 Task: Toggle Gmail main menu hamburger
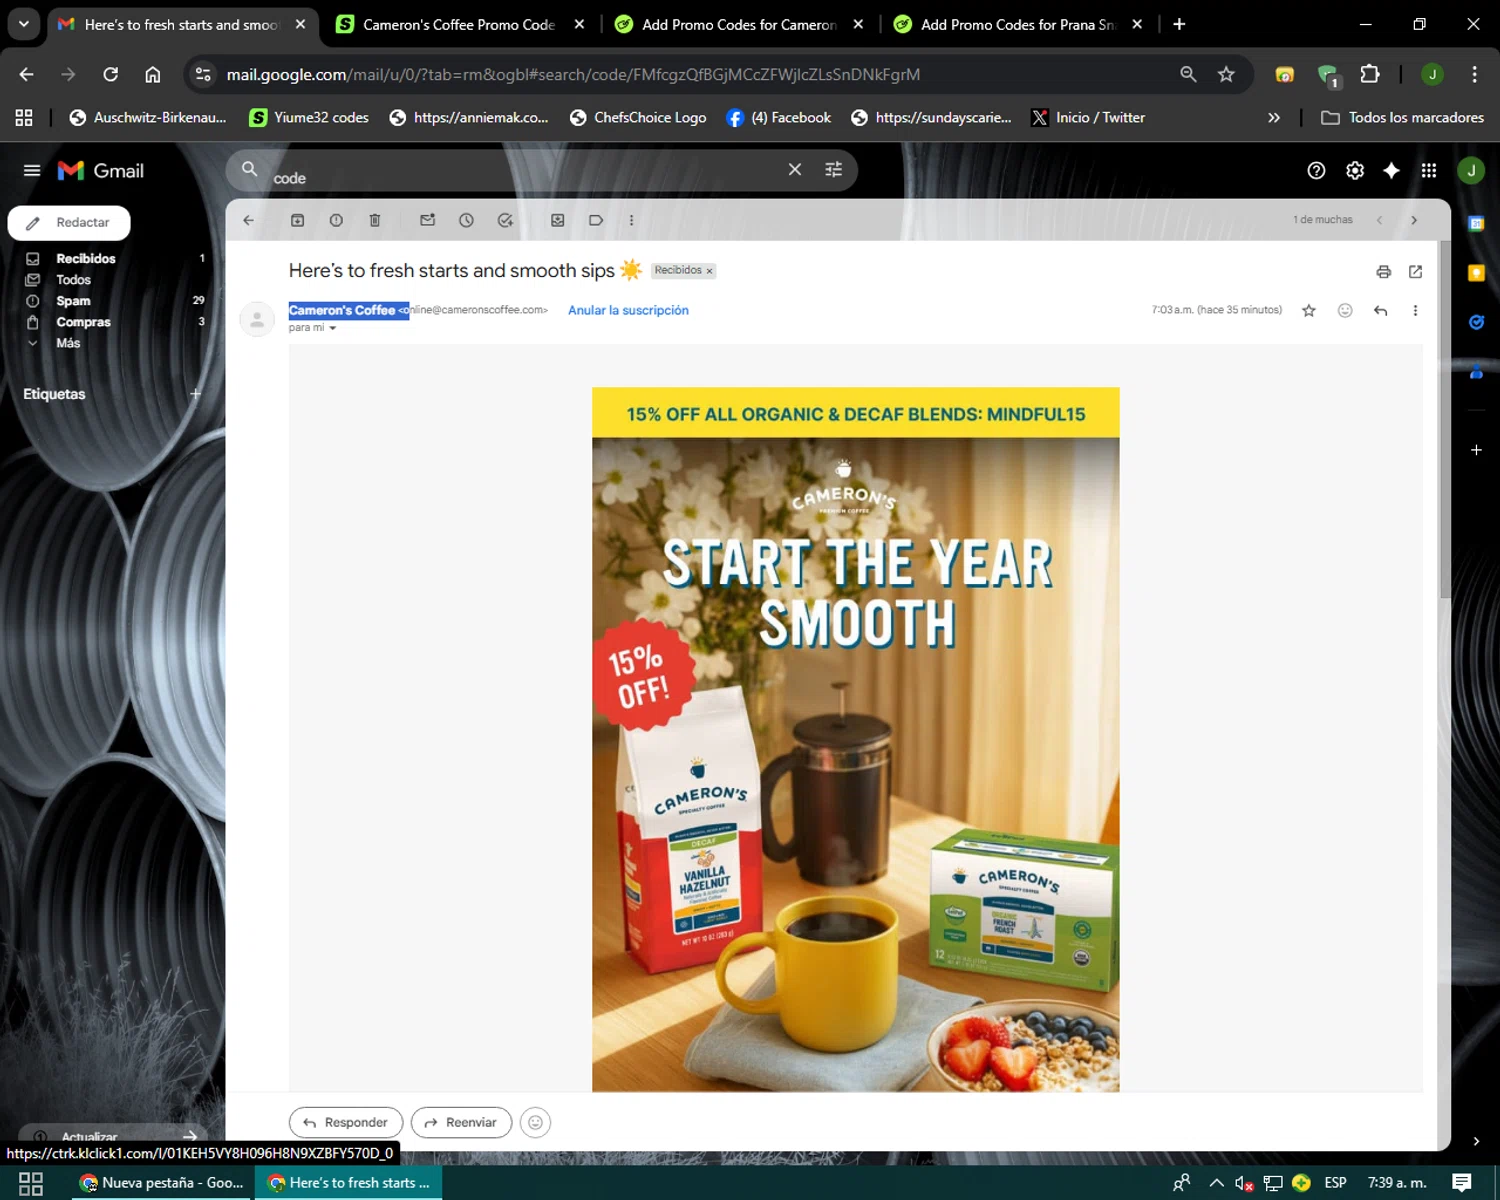point(32,170)
